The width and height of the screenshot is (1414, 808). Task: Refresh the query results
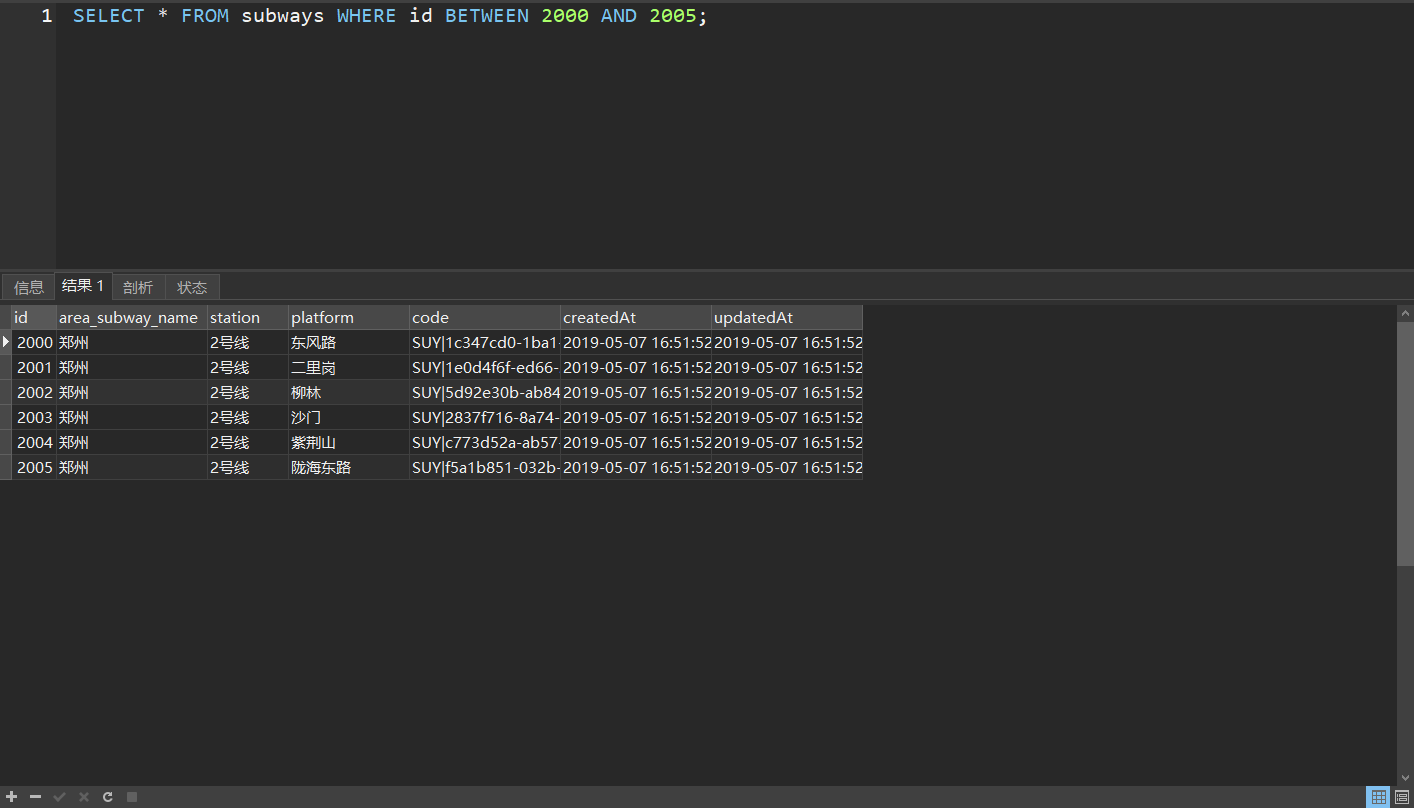pyautogui.click(x=108, y=797)
